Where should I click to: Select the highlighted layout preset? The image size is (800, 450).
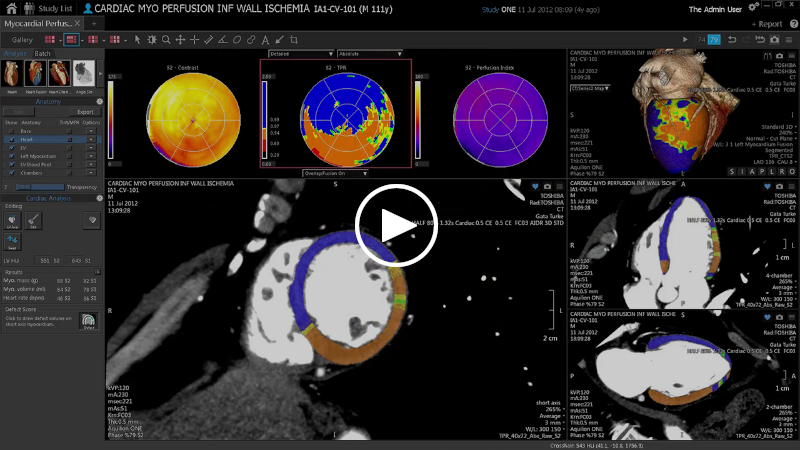coord(71,39)
